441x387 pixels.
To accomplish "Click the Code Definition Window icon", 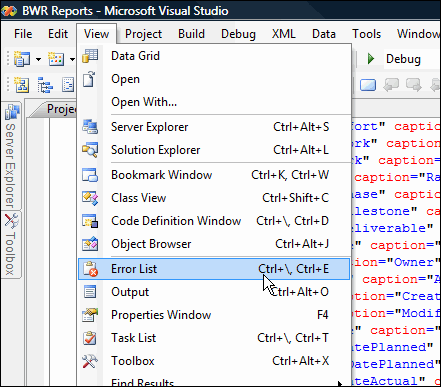I will pyautogui.click(x=90, y=221).
